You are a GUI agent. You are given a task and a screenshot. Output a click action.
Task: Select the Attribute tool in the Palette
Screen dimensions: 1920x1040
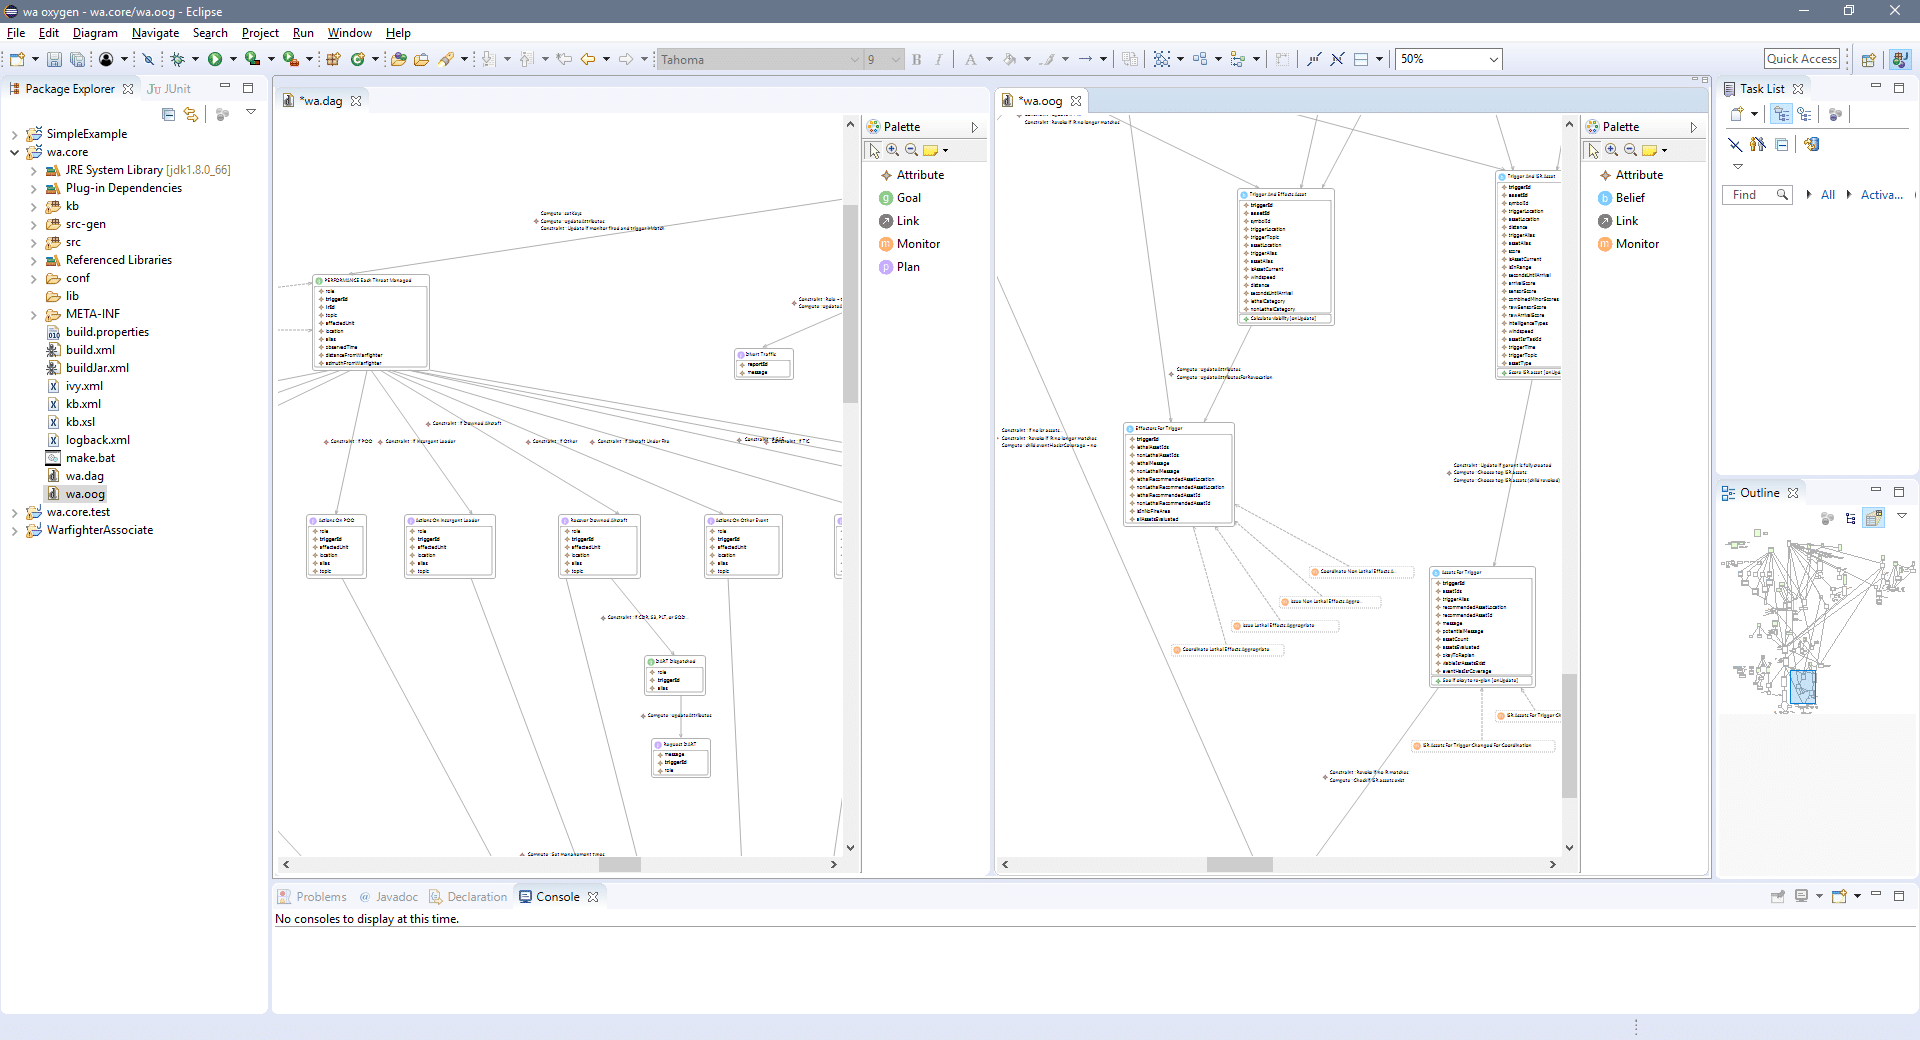921,174
